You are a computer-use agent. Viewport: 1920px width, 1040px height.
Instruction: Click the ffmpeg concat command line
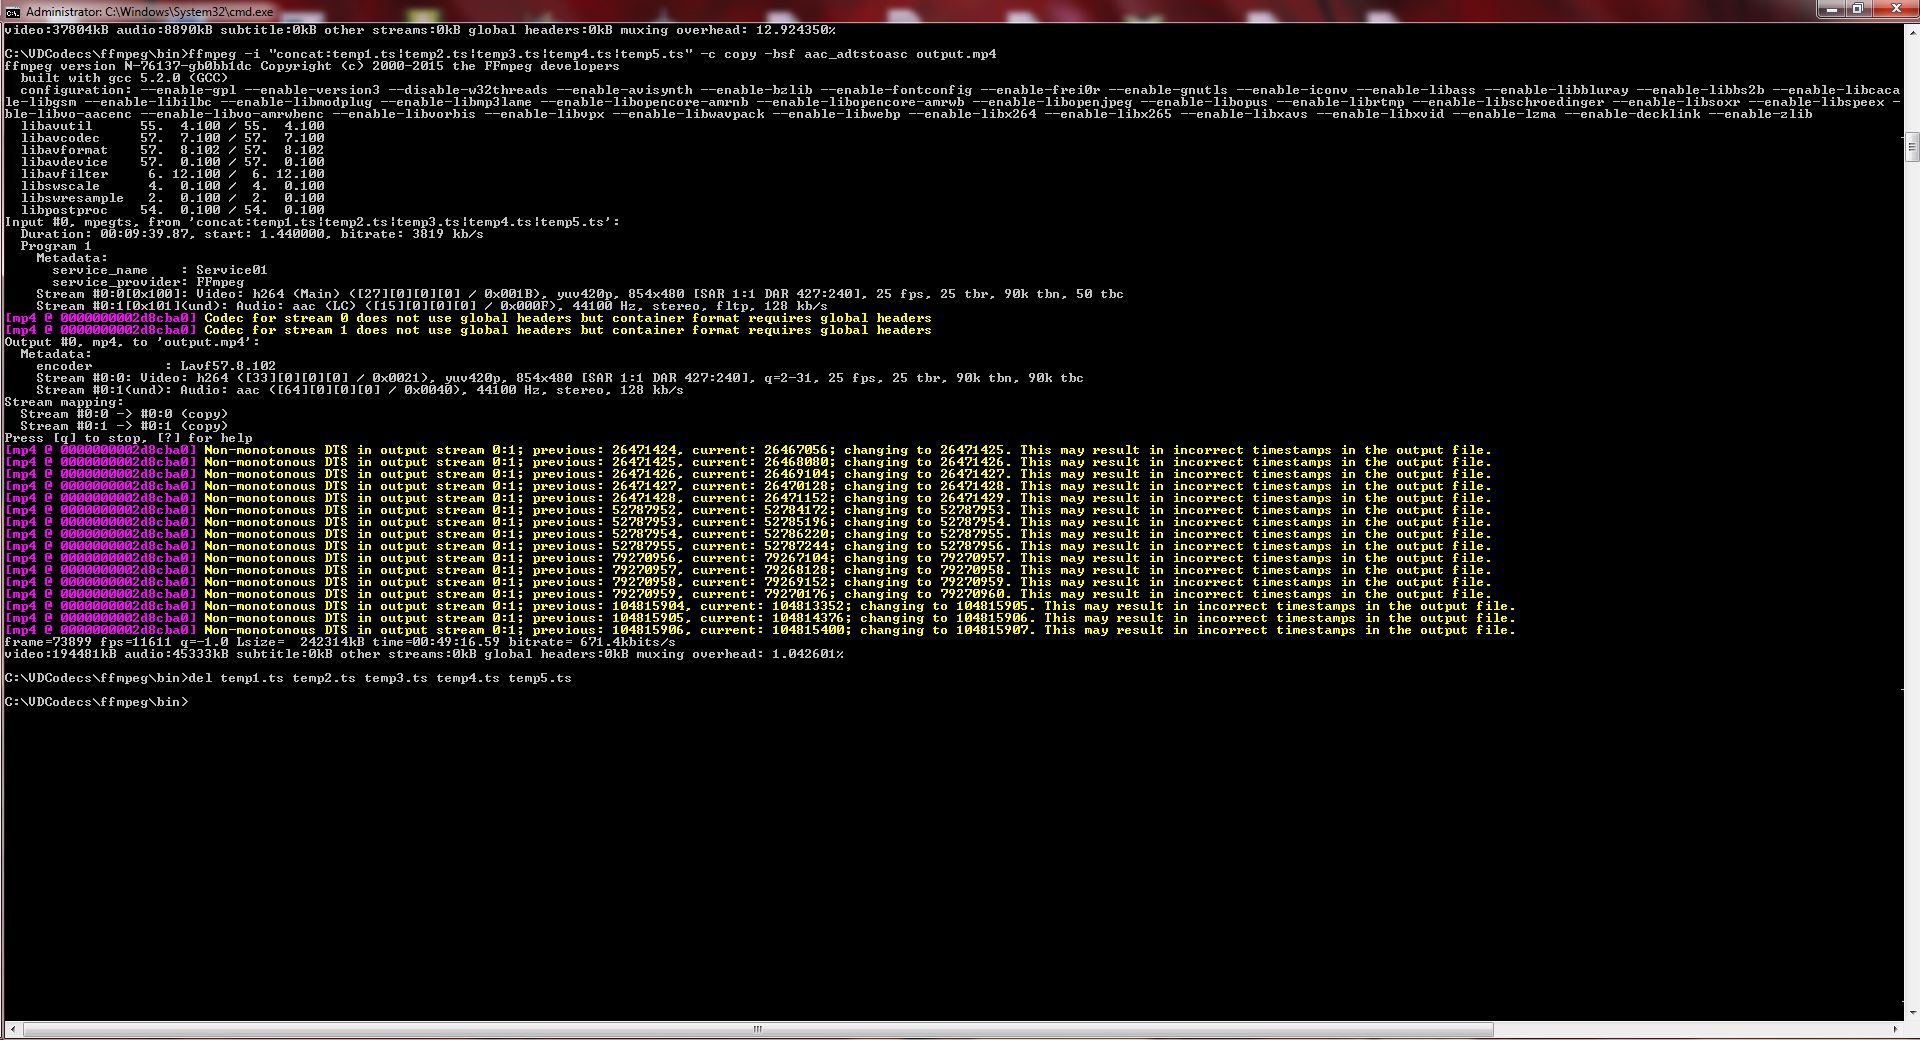click(x=500, y=54)
